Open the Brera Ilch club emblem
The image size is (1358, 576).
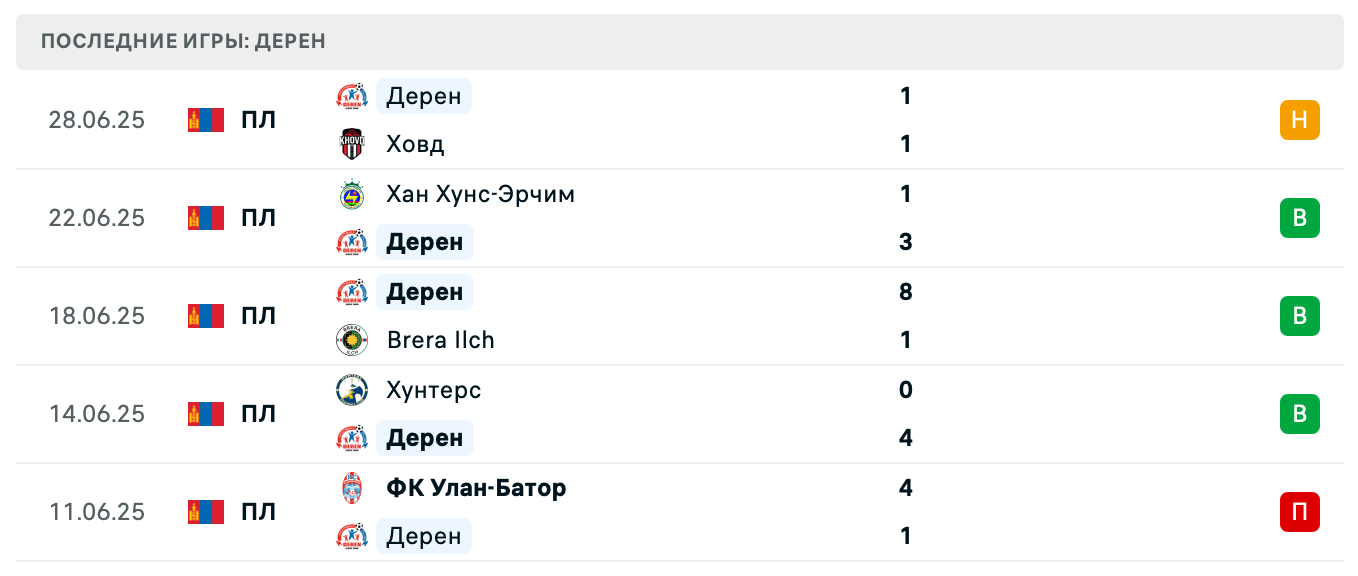click(x=352, y=340)
